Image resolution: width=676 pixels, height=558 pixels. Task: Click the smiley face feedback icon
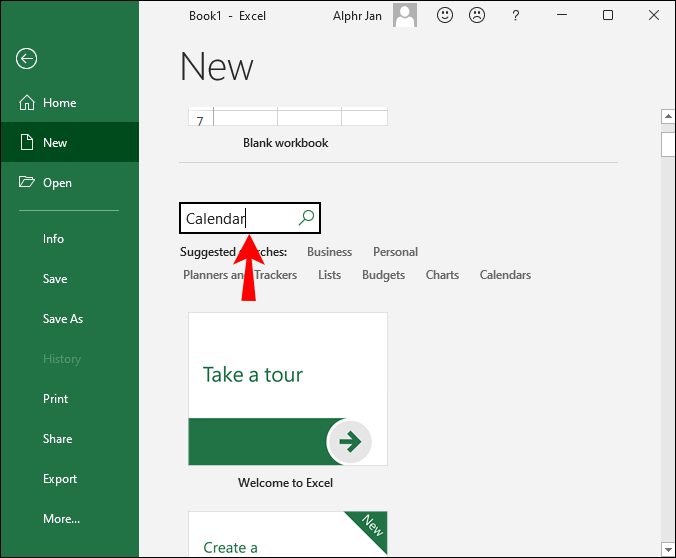[x=444, y=16]
